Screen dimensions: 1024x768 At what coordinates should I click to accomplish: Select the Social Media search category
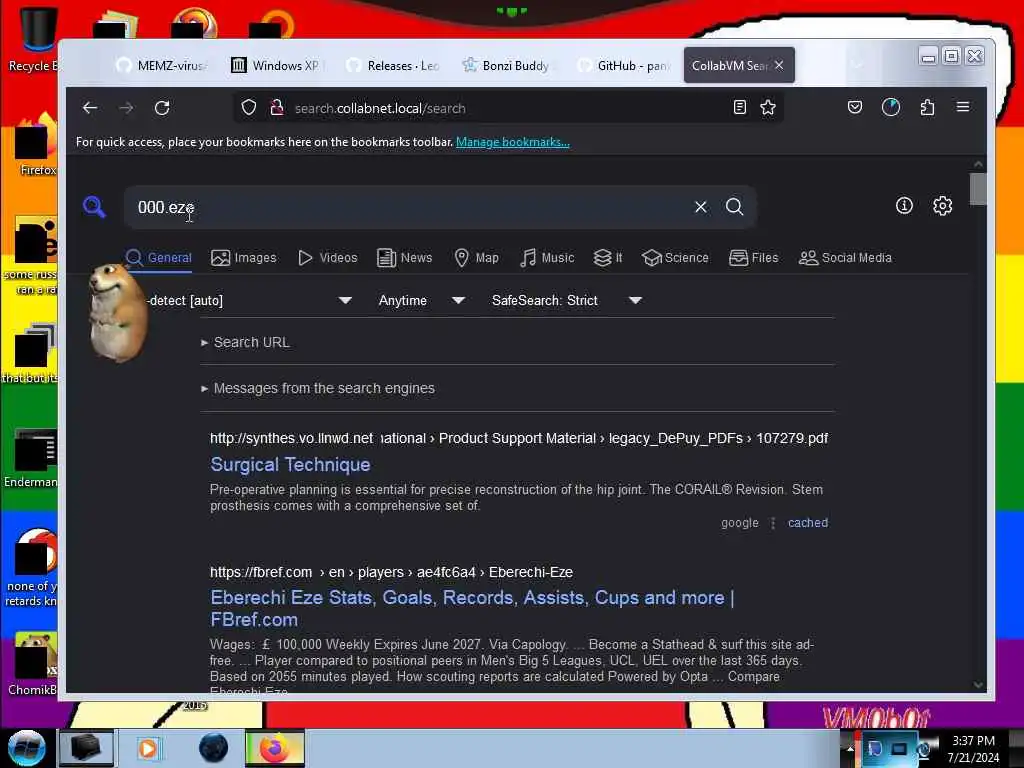[x=845, y=258]
